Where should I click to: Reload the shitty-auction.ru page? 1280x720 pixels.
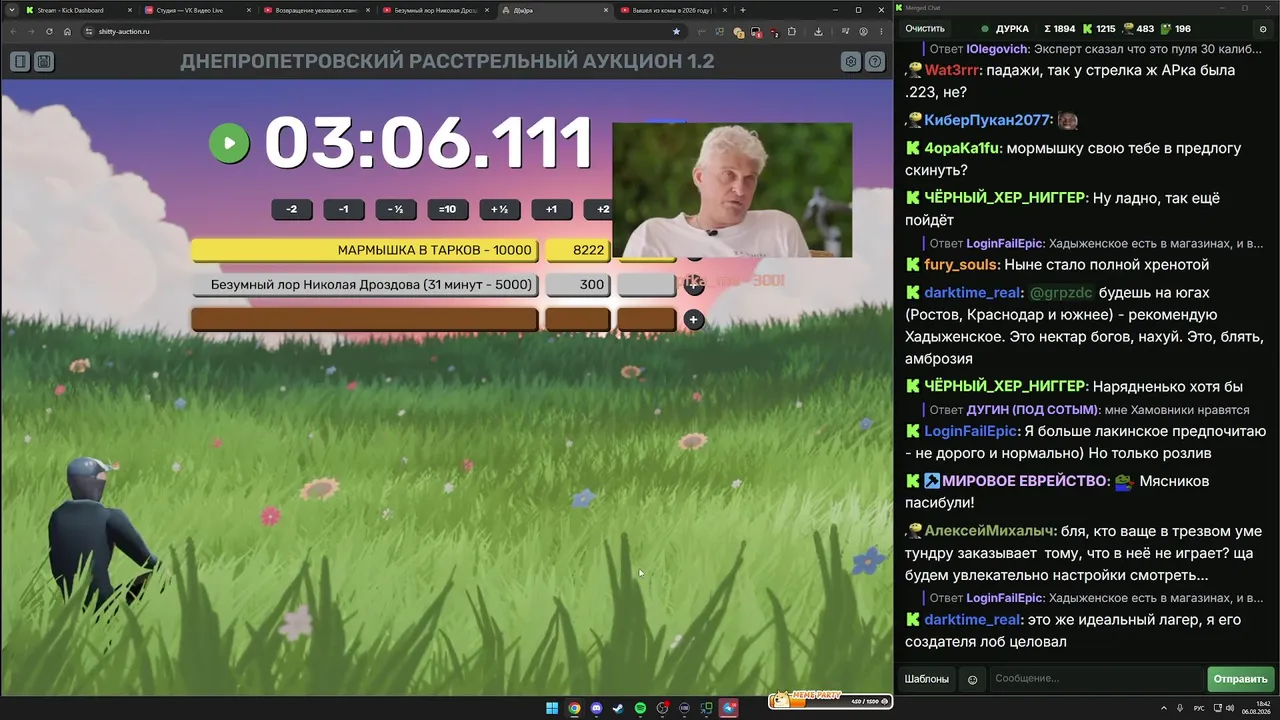point(49,31)
